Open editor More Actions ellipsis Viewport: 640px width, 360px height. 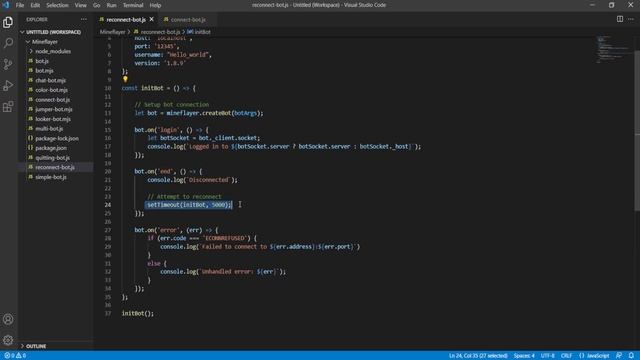[631, 19]
